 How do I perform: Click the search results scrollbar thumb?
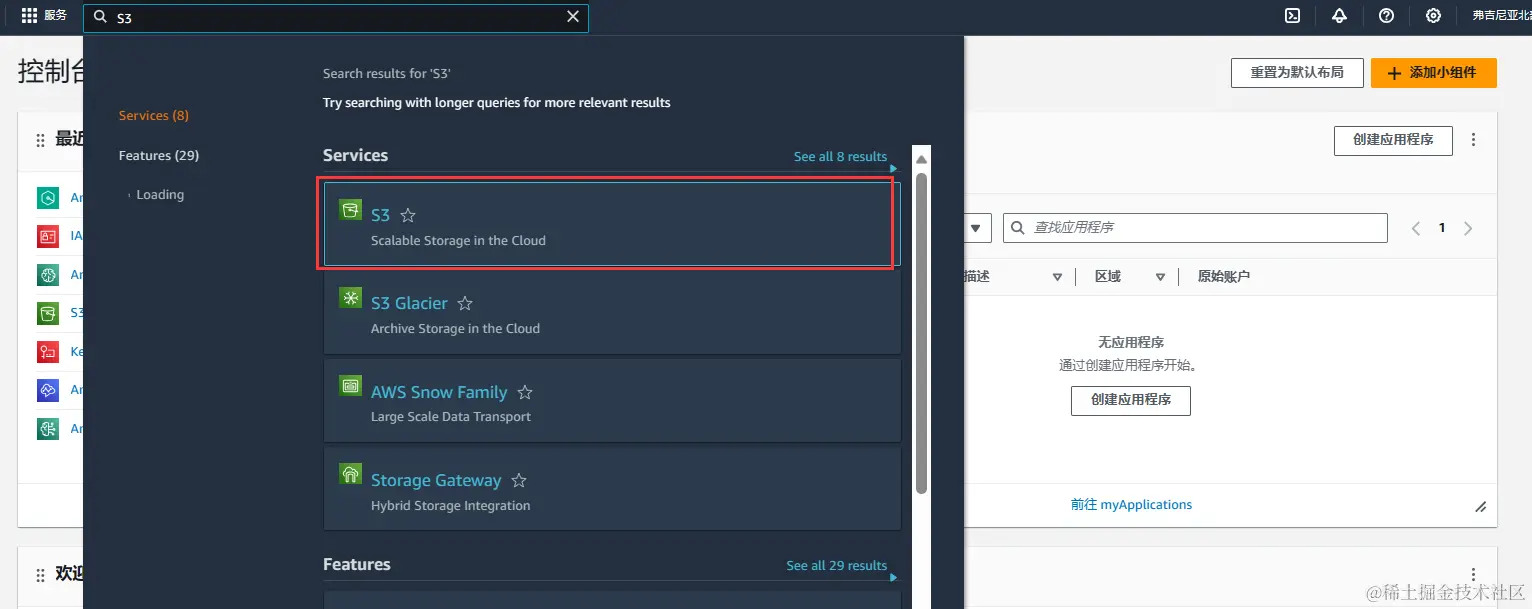[x=922, y=332]
